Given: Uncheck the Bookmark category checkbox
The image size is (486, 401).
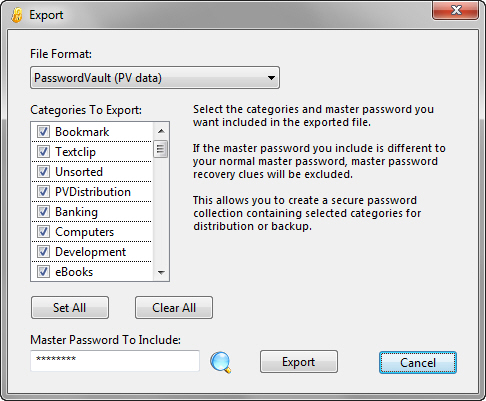Looking at the screenshot, I should tap(43, 132).
